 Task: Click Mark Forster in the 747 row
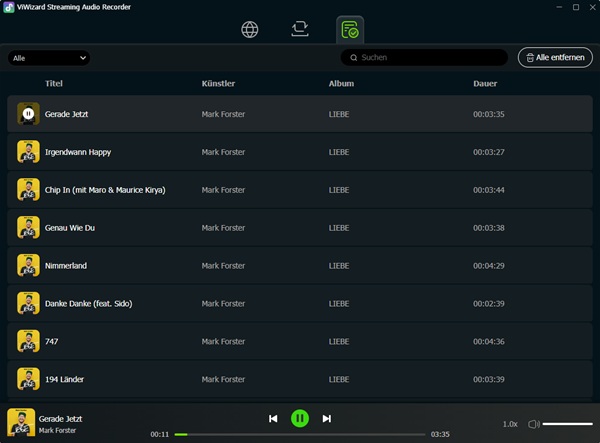223,341
